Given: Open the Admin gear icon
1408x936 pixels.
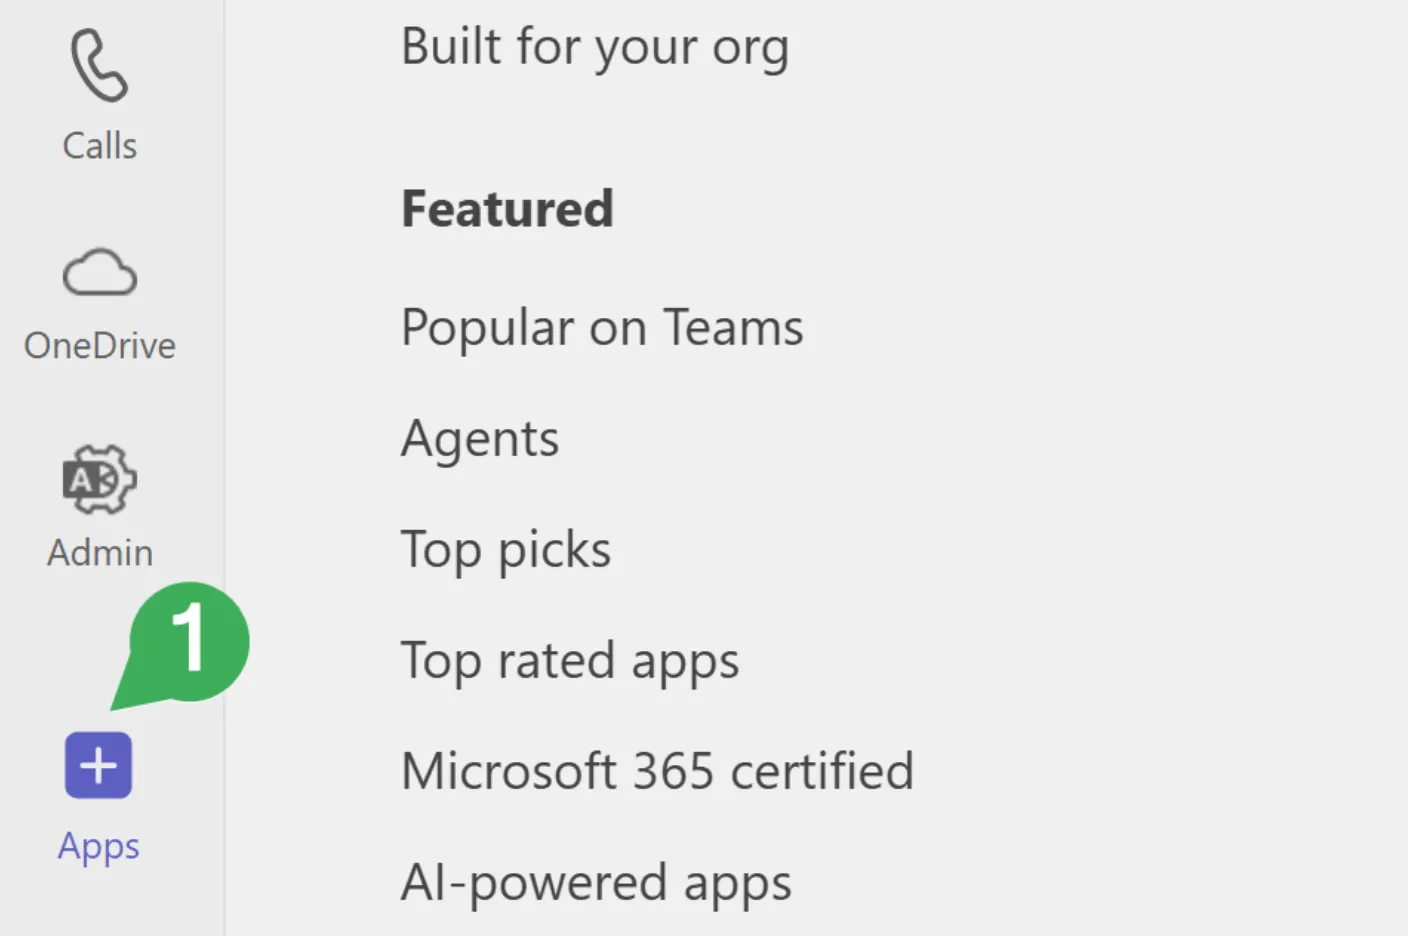Looking at the screenshot, I should pos(99,479).
